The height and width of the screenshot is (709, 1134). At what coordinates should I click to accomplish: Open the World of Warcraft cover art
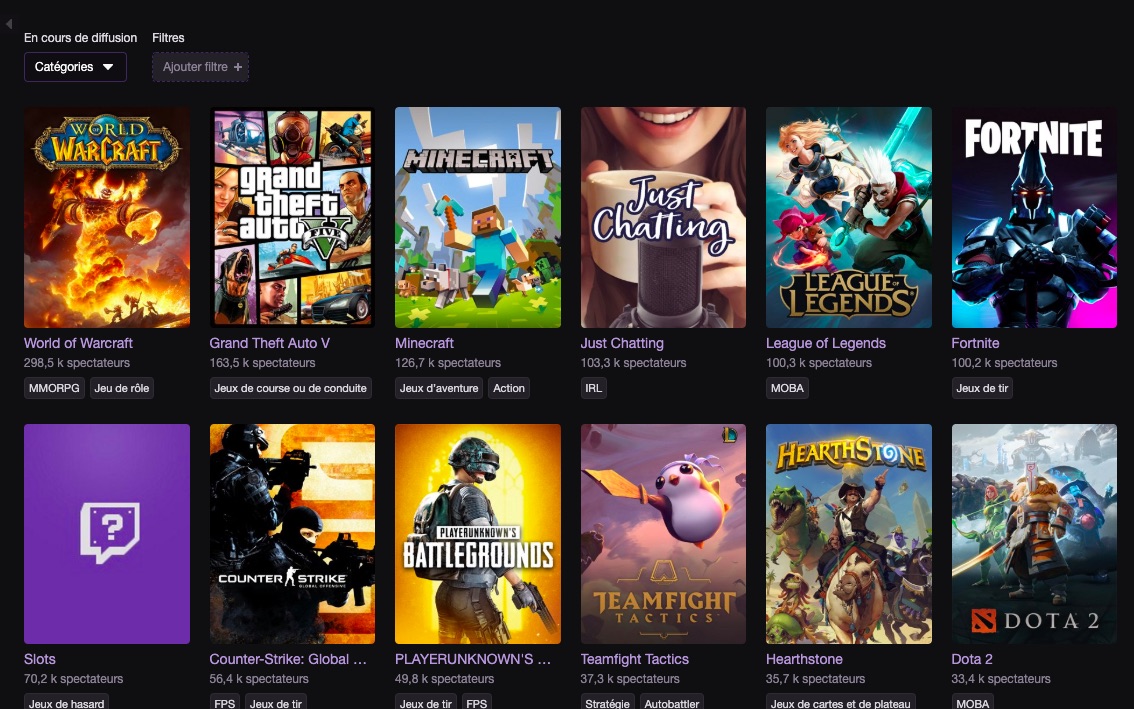pyautogui.click(x=107, y=217)
